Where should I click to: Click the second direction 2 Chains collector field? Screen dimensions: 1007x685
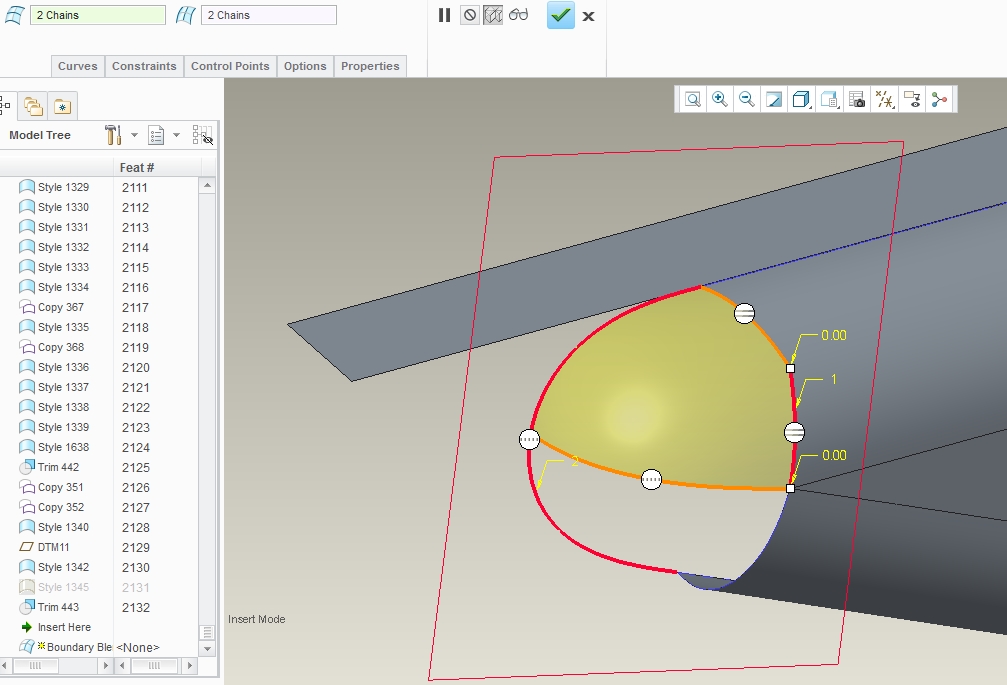point(268,15)
